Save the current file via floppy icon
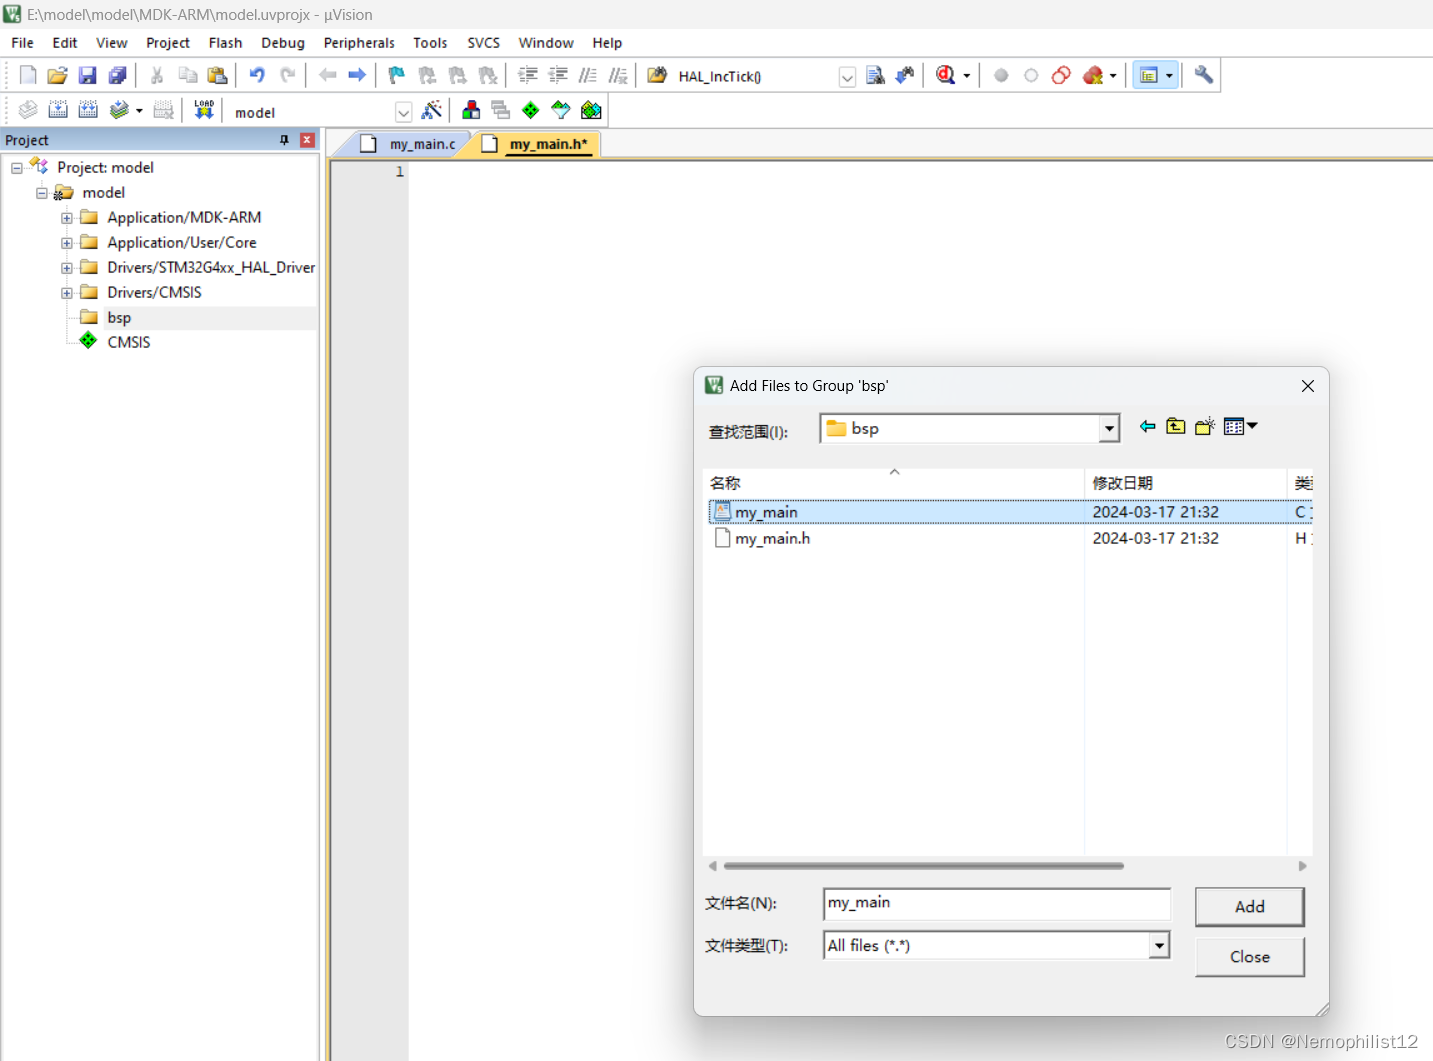This screenshot has width=1433, height=1061. tap(88, 75)
